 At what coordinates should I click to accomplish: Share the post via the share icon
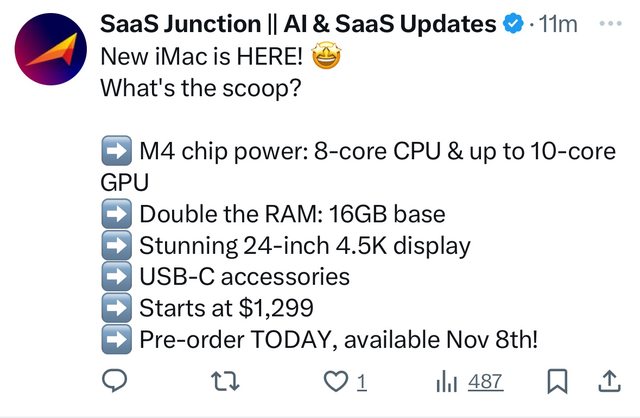coord(608,381)
